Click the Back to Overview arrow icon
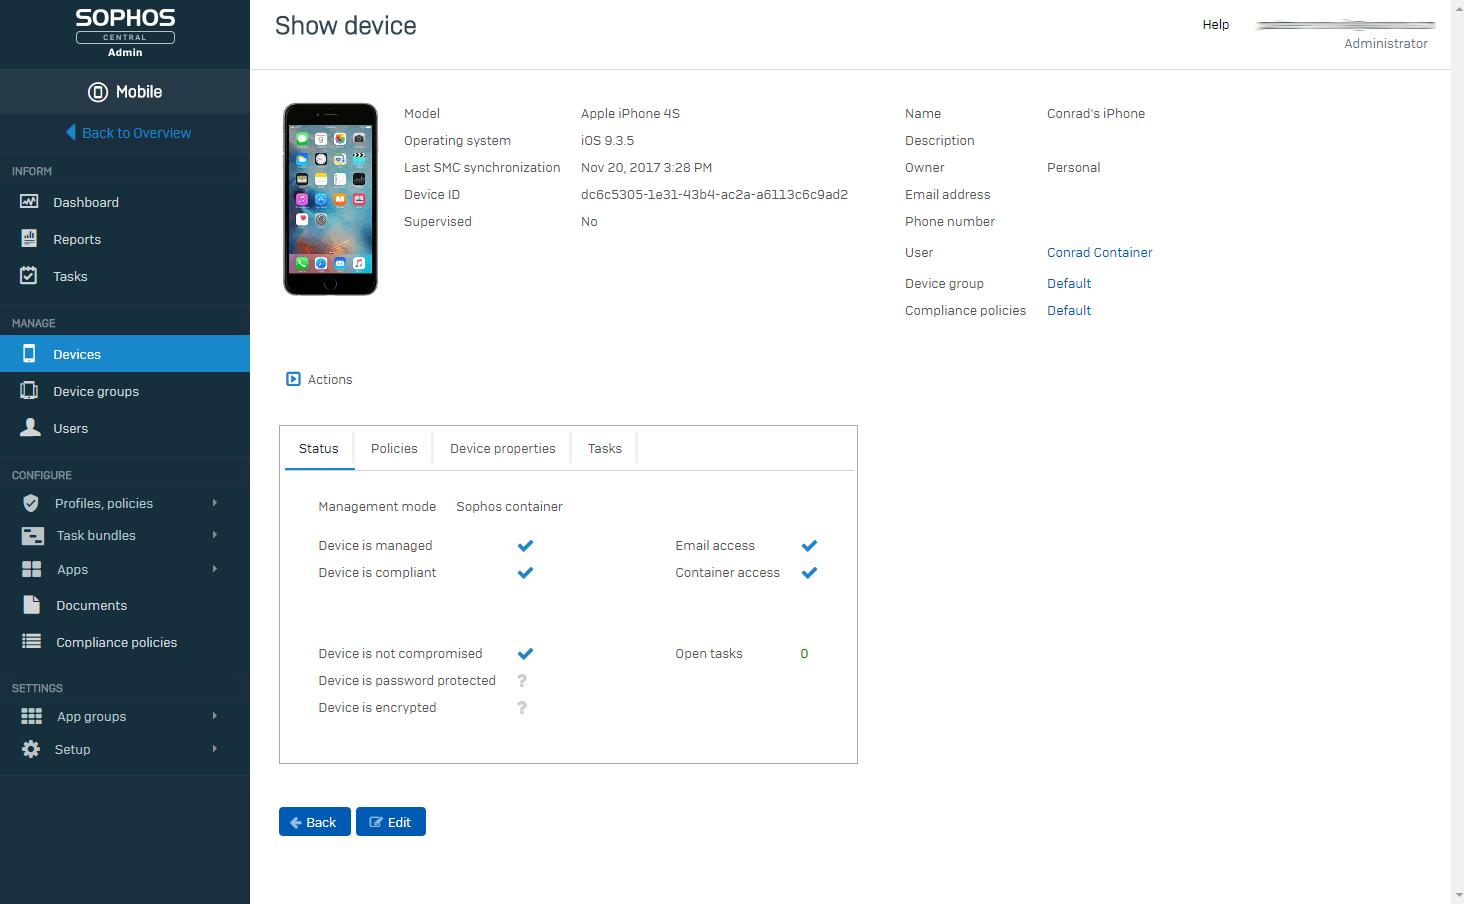The height and width of the screenshot is (904, 1464). point(71,132)
